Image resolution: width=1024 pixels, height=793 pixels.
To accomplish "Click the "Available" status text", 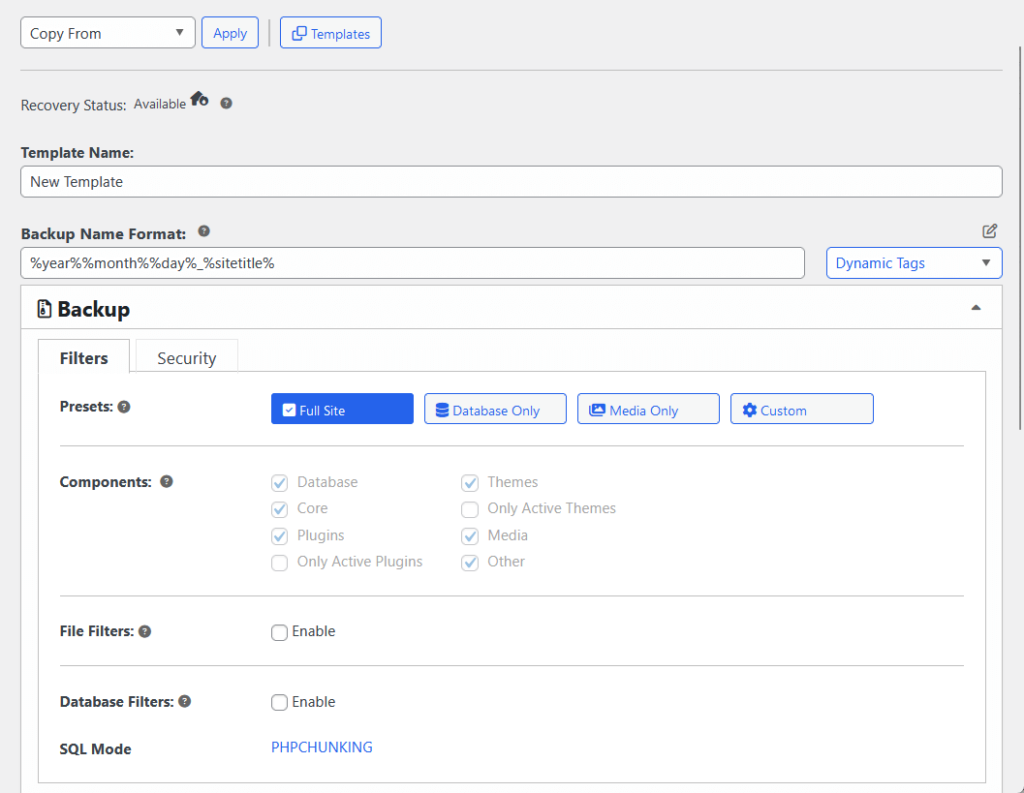I will (x=160, y=105).
